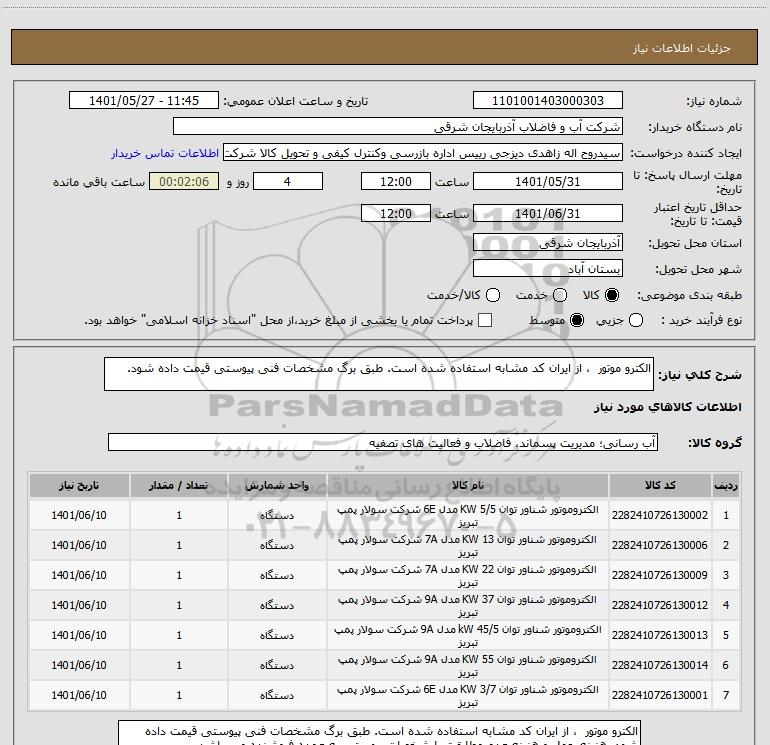Select item code 2282410726130001
770x745 pixels.
click(x=660, y=695)
